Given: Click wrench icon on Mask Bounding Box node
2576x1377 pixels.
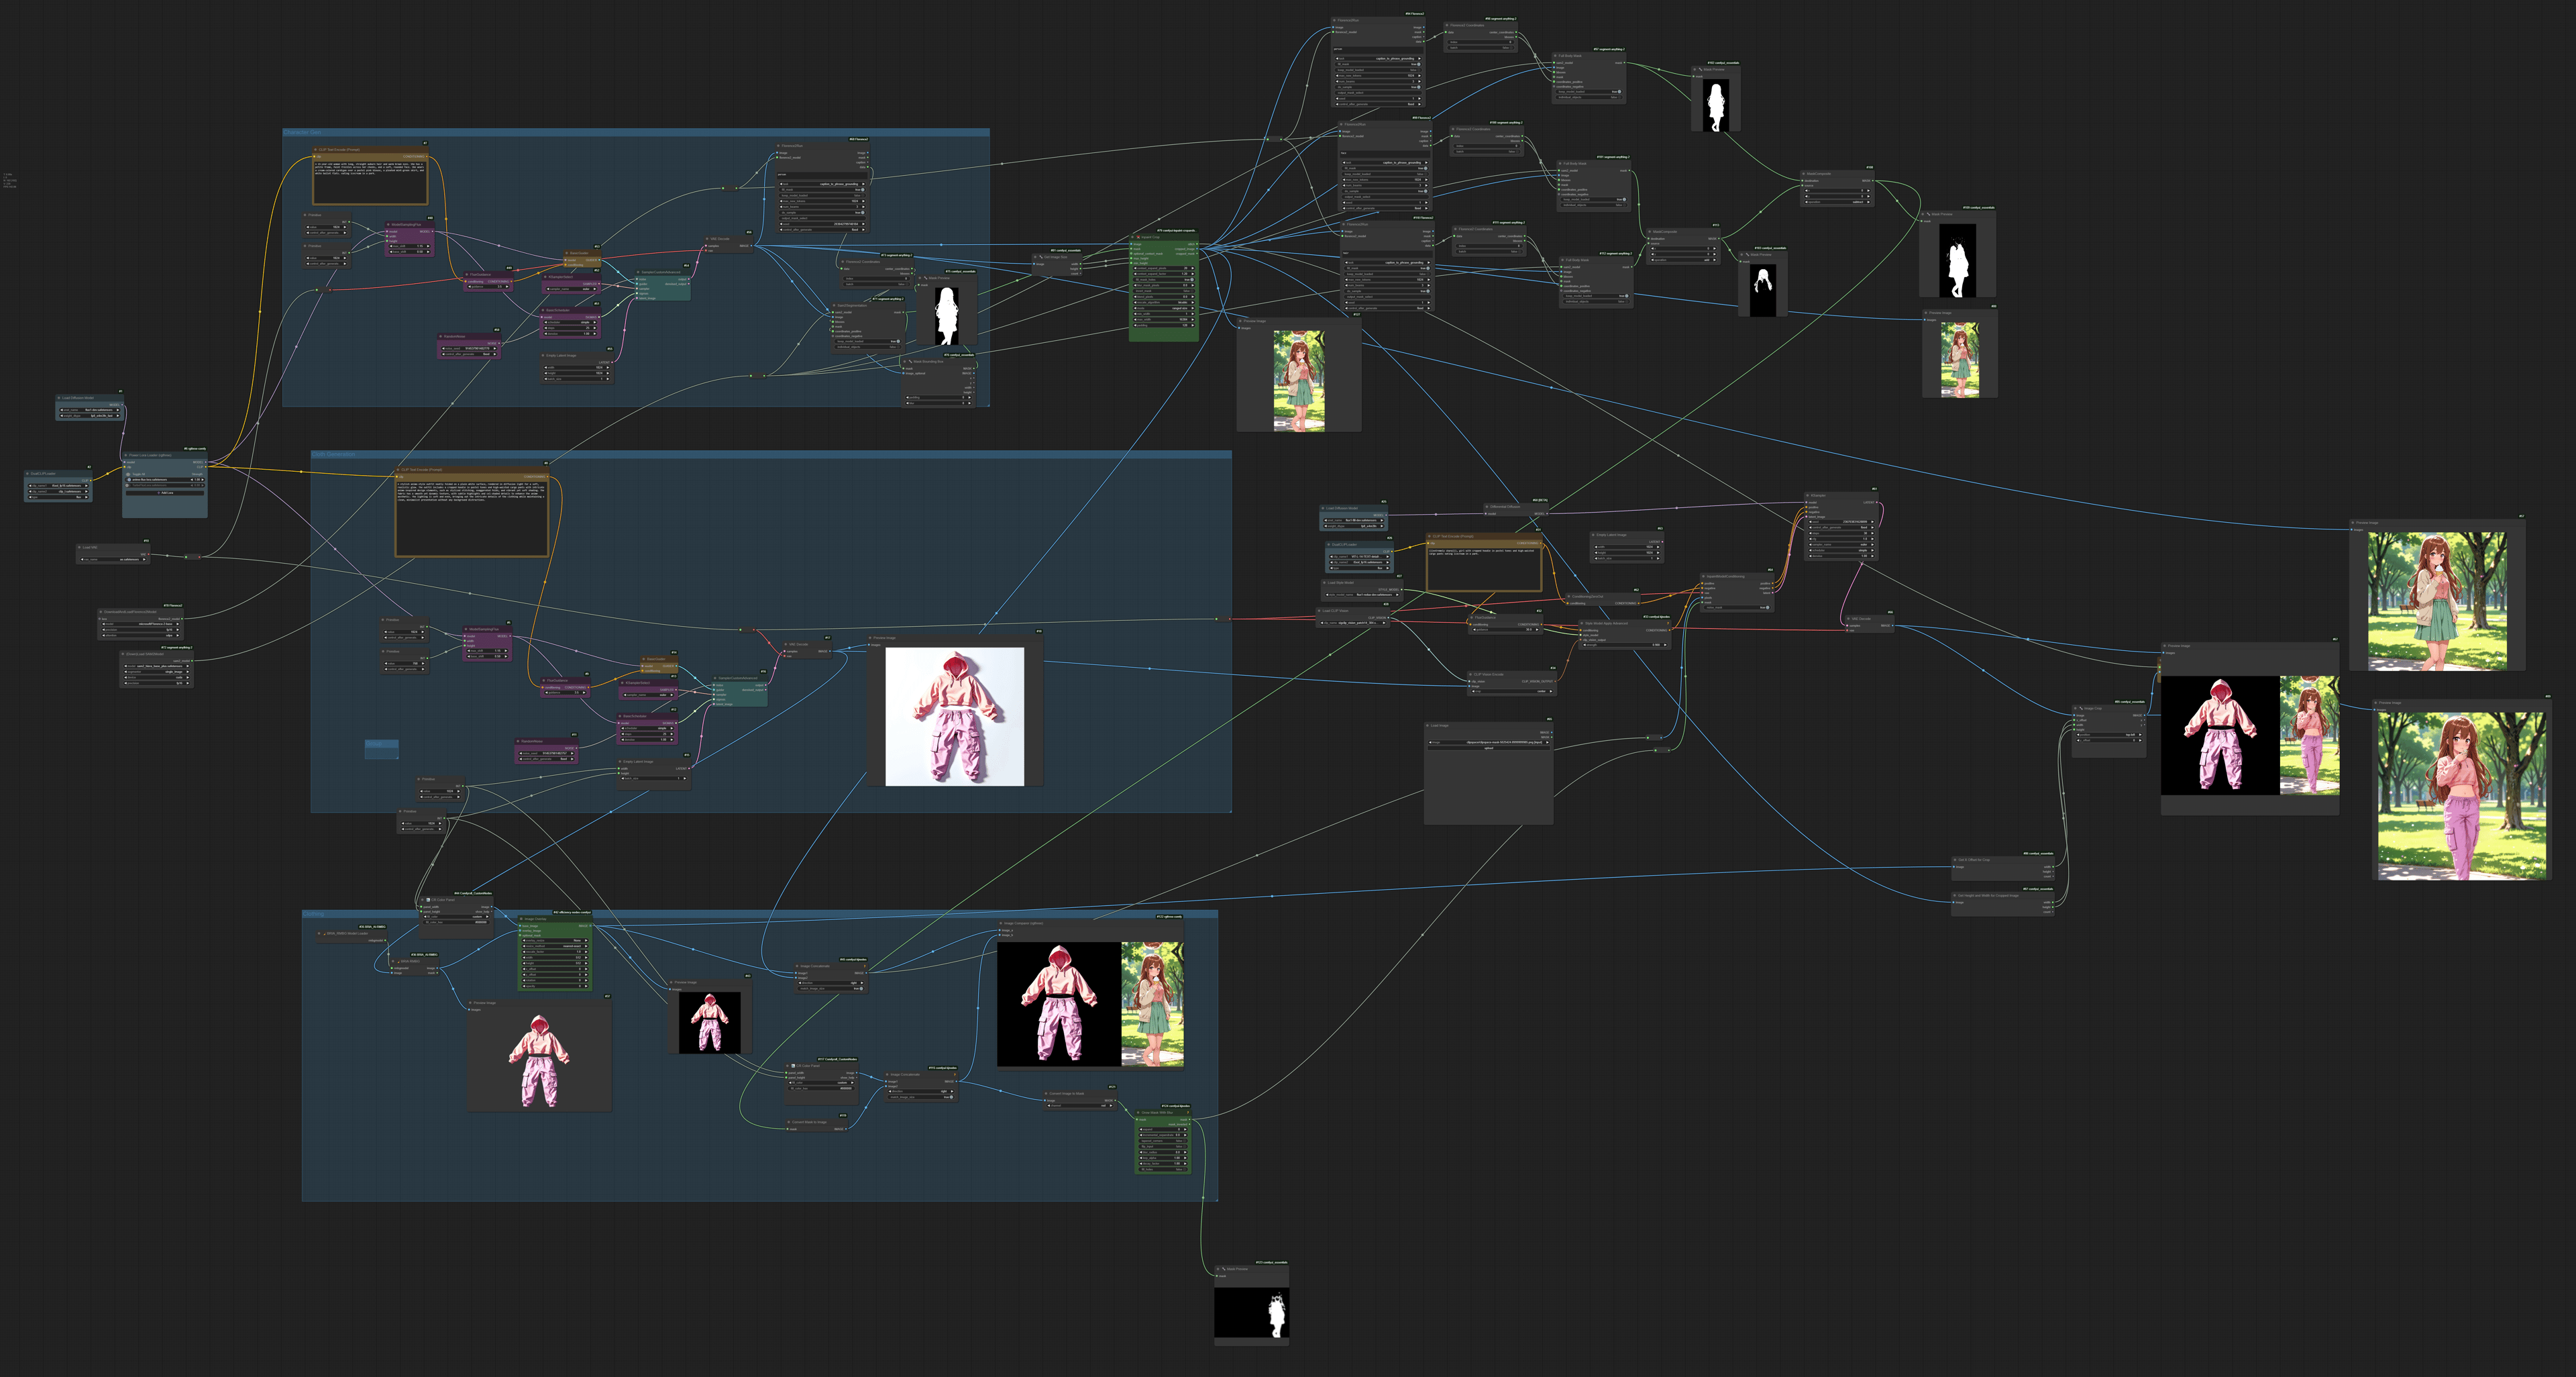Looking at the screenshot, I should click(x=910, y=362).
